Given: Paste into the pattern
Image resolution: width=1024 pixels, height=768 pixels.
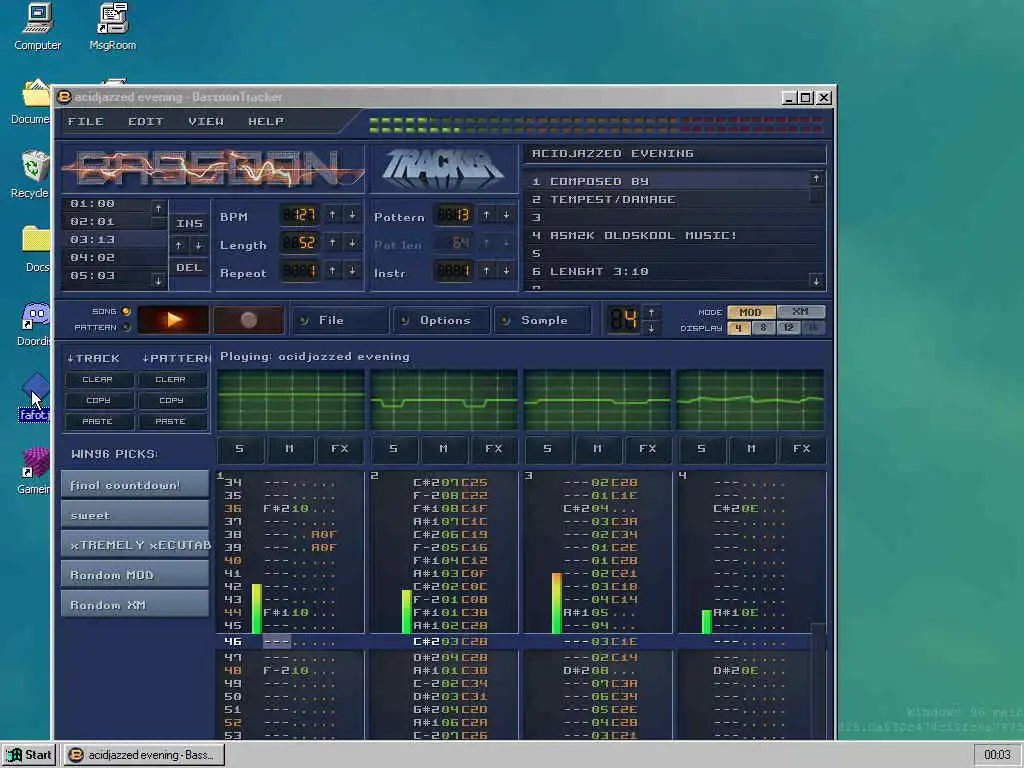Looking at the screenshot, I should (x=171, y=421).
